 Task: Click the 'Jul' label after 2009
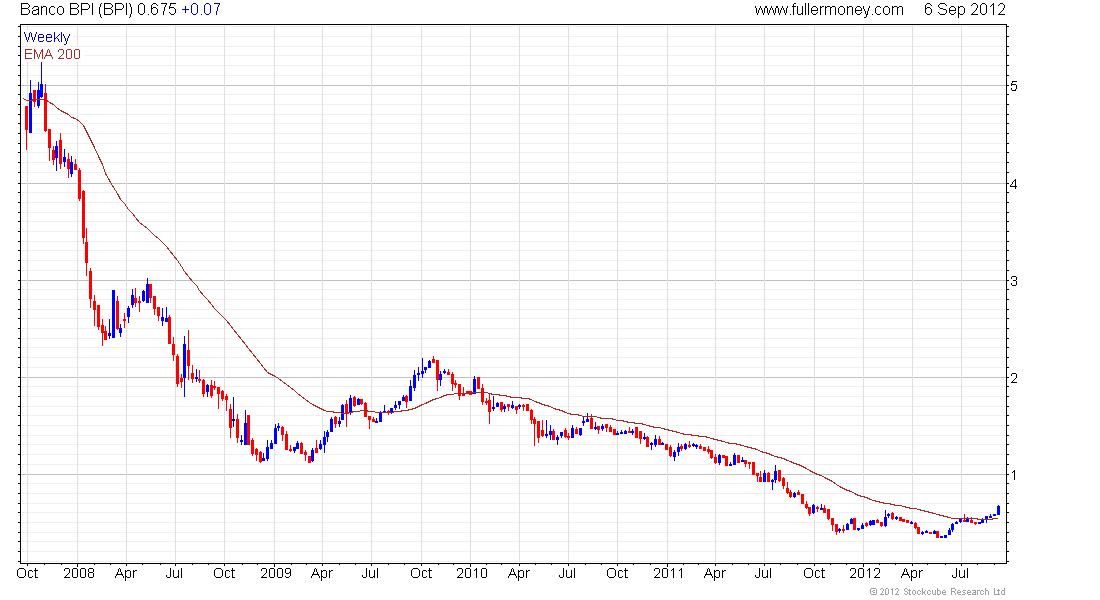370,573
